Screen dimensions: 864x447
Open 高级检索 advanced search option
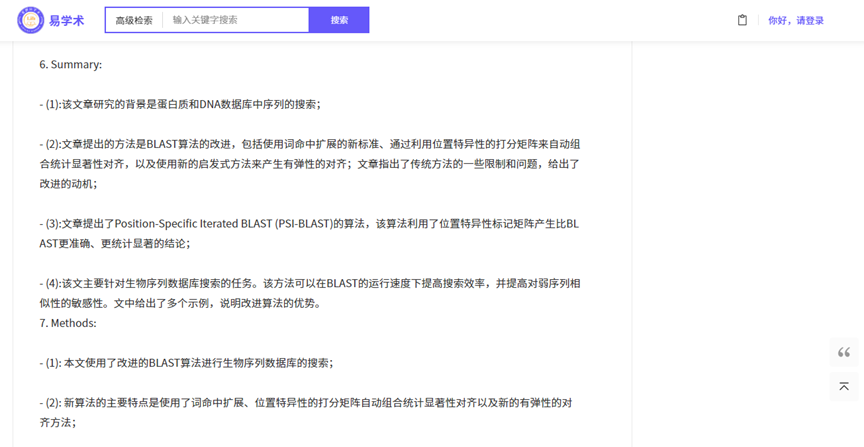[134, 20]
